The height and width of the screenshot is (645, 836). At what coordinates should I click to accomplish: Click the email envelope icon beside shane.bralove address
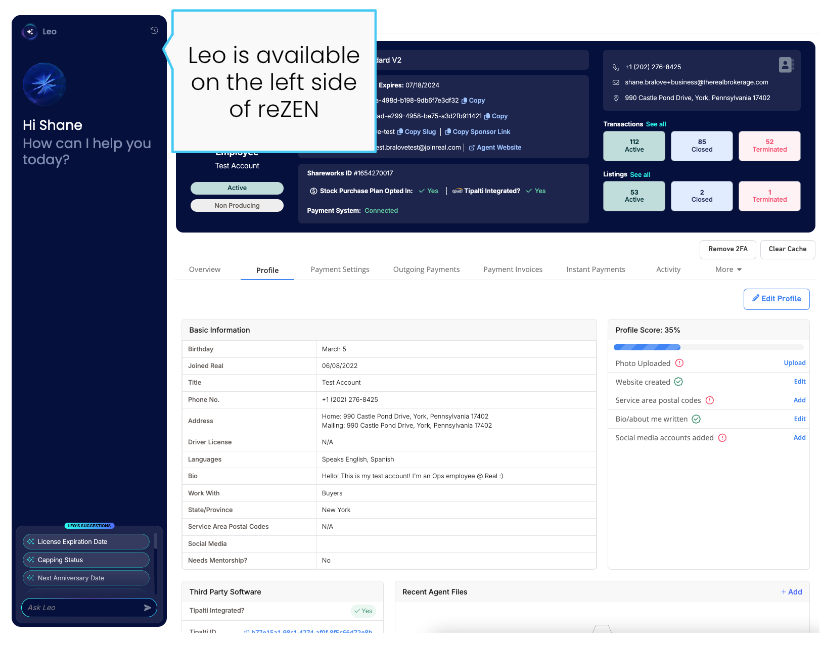click(615, 82)
